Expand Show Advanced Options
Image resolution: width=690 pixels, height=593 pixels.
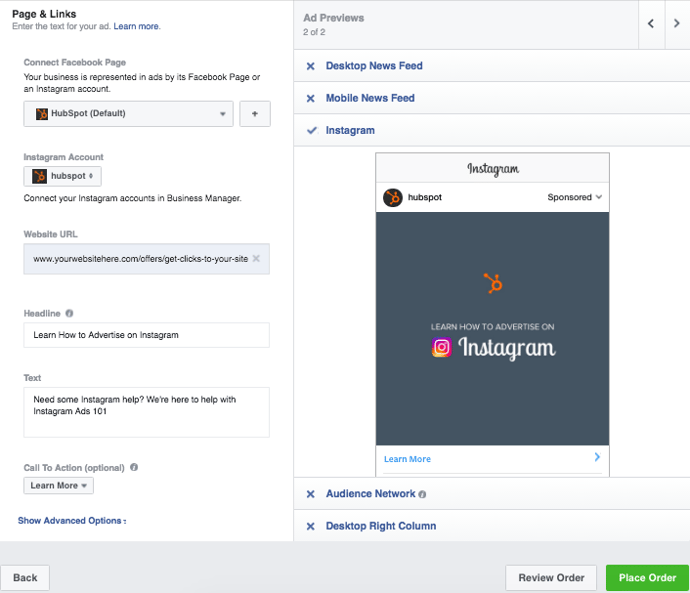(72, 521)
